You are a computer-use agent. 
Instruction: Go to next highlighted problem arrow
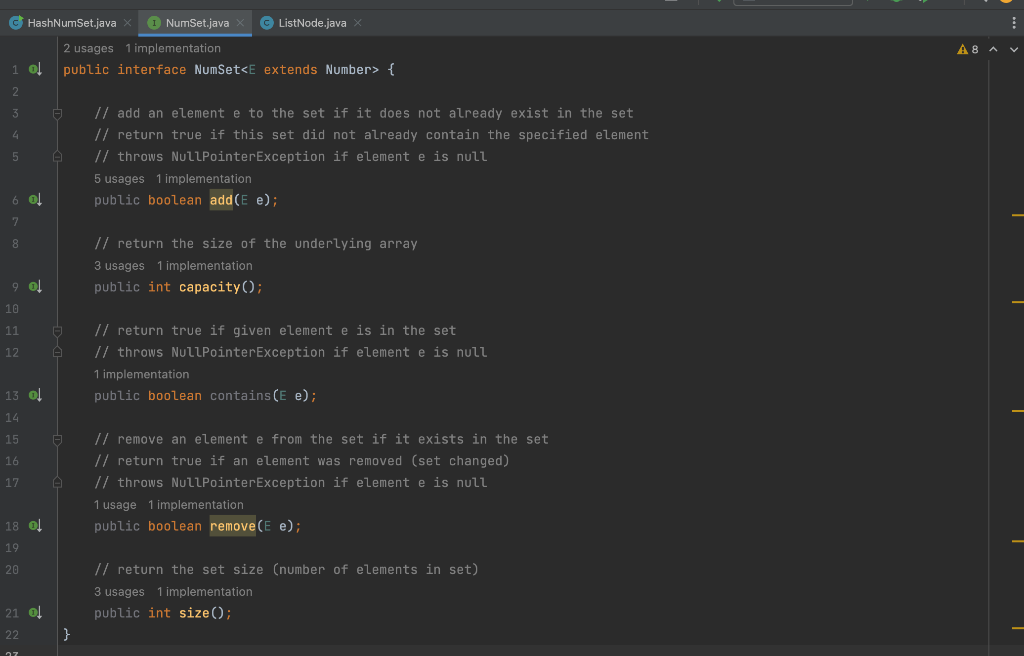pyautogui.click(x=1014, y=49)
